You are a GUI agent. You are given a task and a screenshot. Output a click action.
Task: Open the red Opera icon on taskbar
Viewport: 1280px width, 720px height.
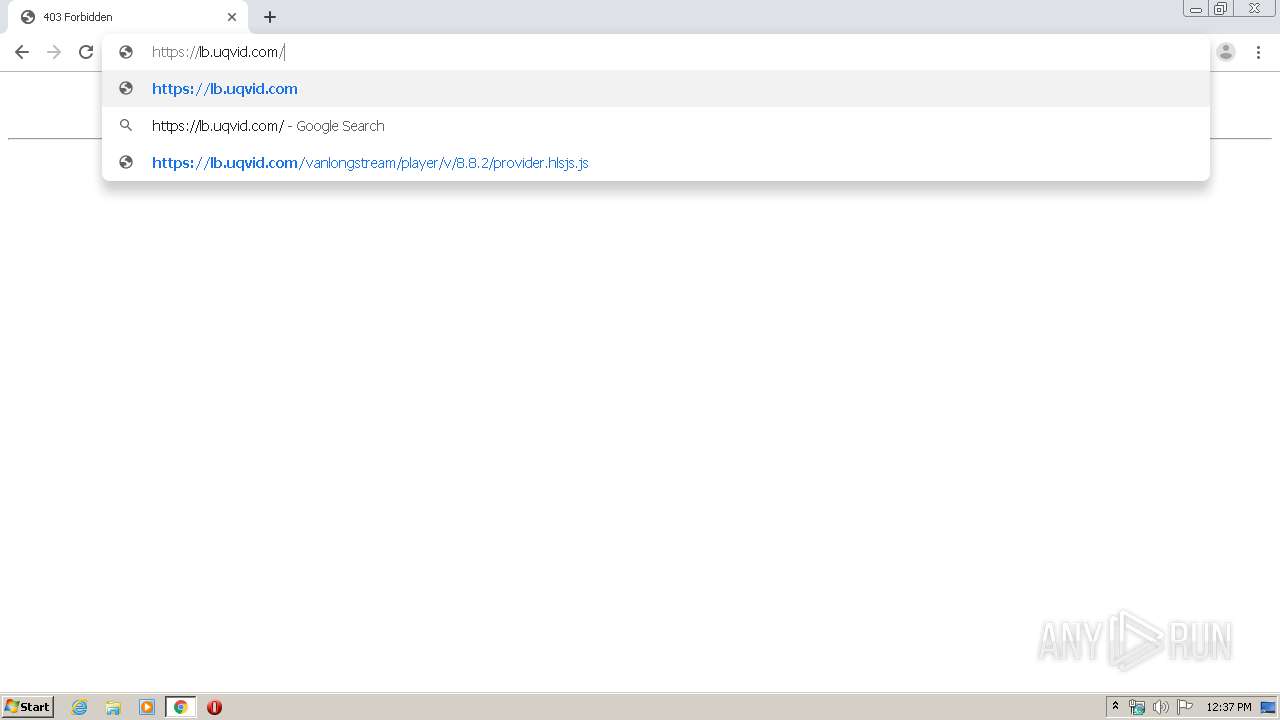point(214,707)
